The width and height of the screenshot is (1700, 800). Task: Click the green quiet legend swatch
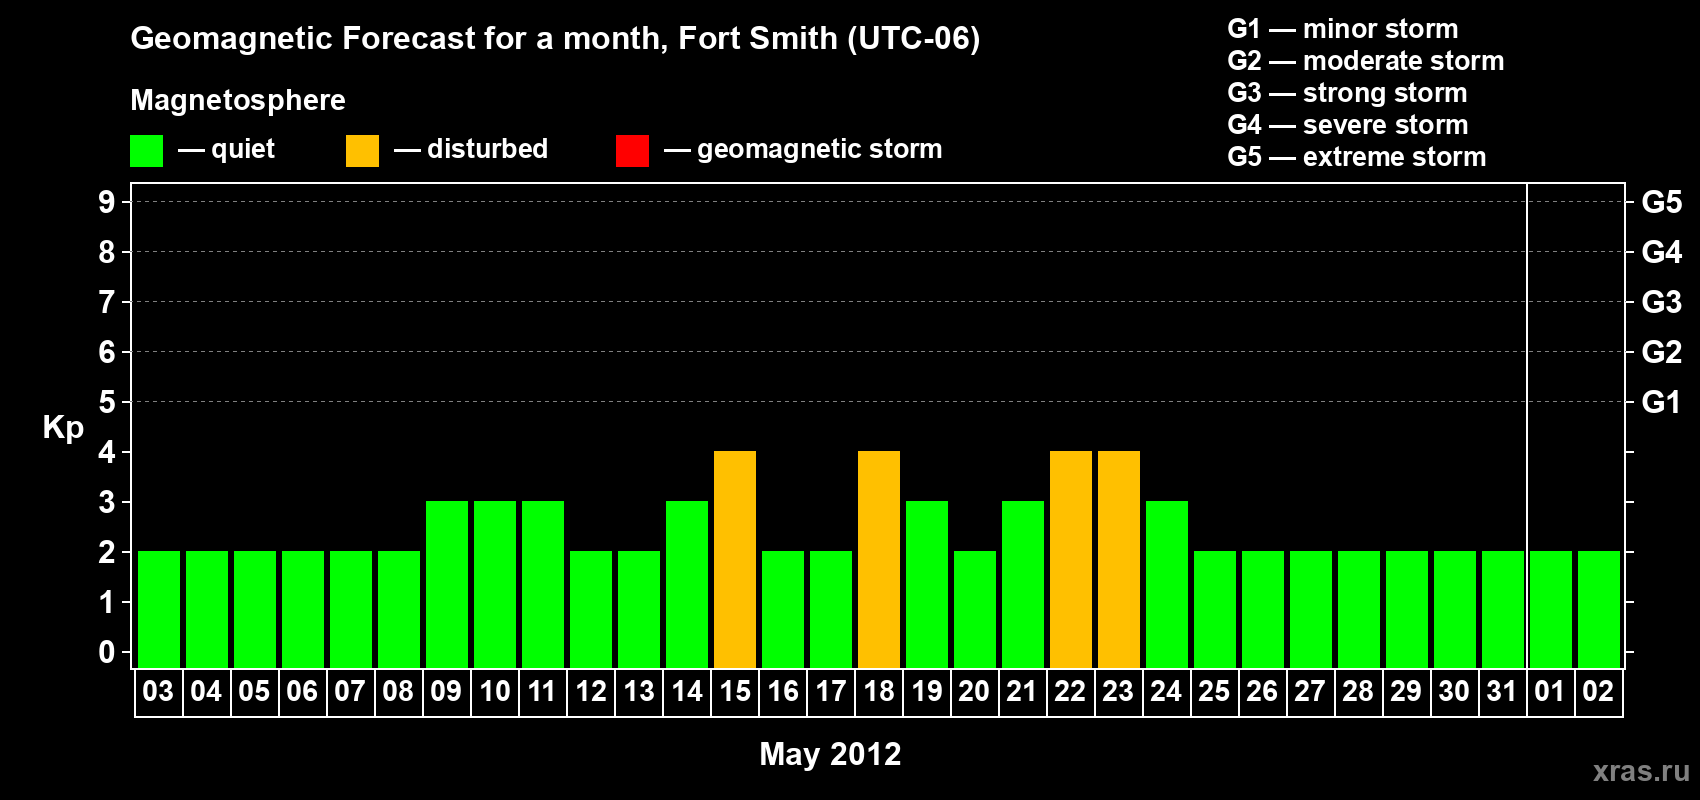pyautogui.click(x=146, y=151)
